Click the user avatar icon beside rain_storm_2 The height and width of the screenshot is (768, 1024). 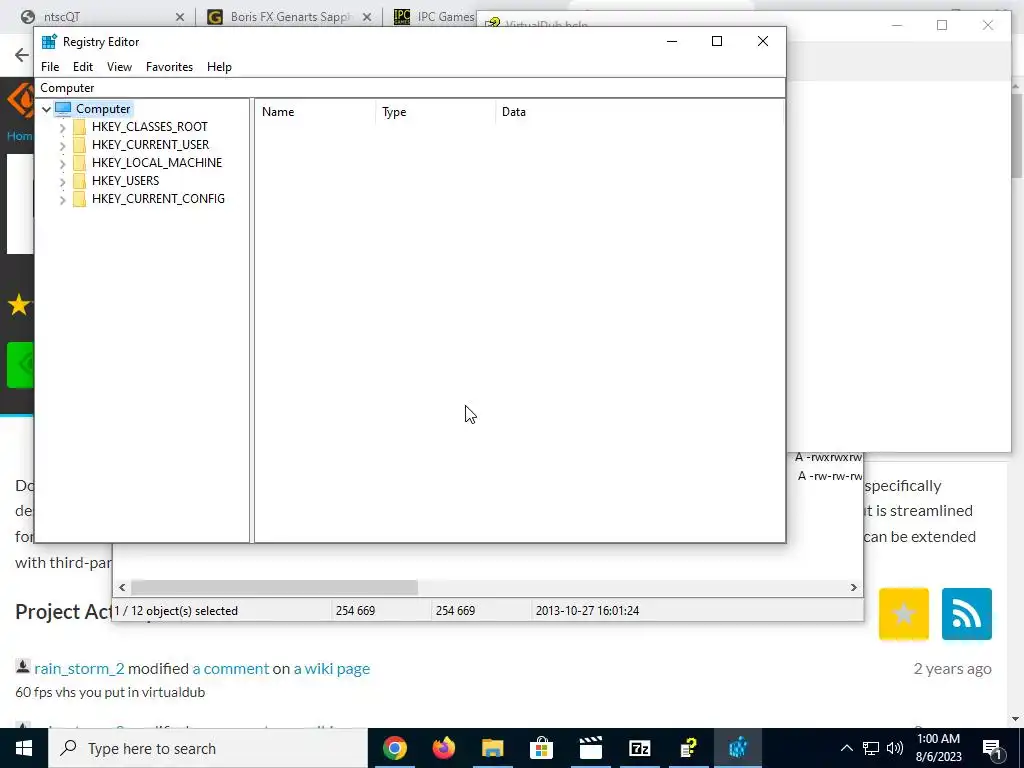click(22, 667)
